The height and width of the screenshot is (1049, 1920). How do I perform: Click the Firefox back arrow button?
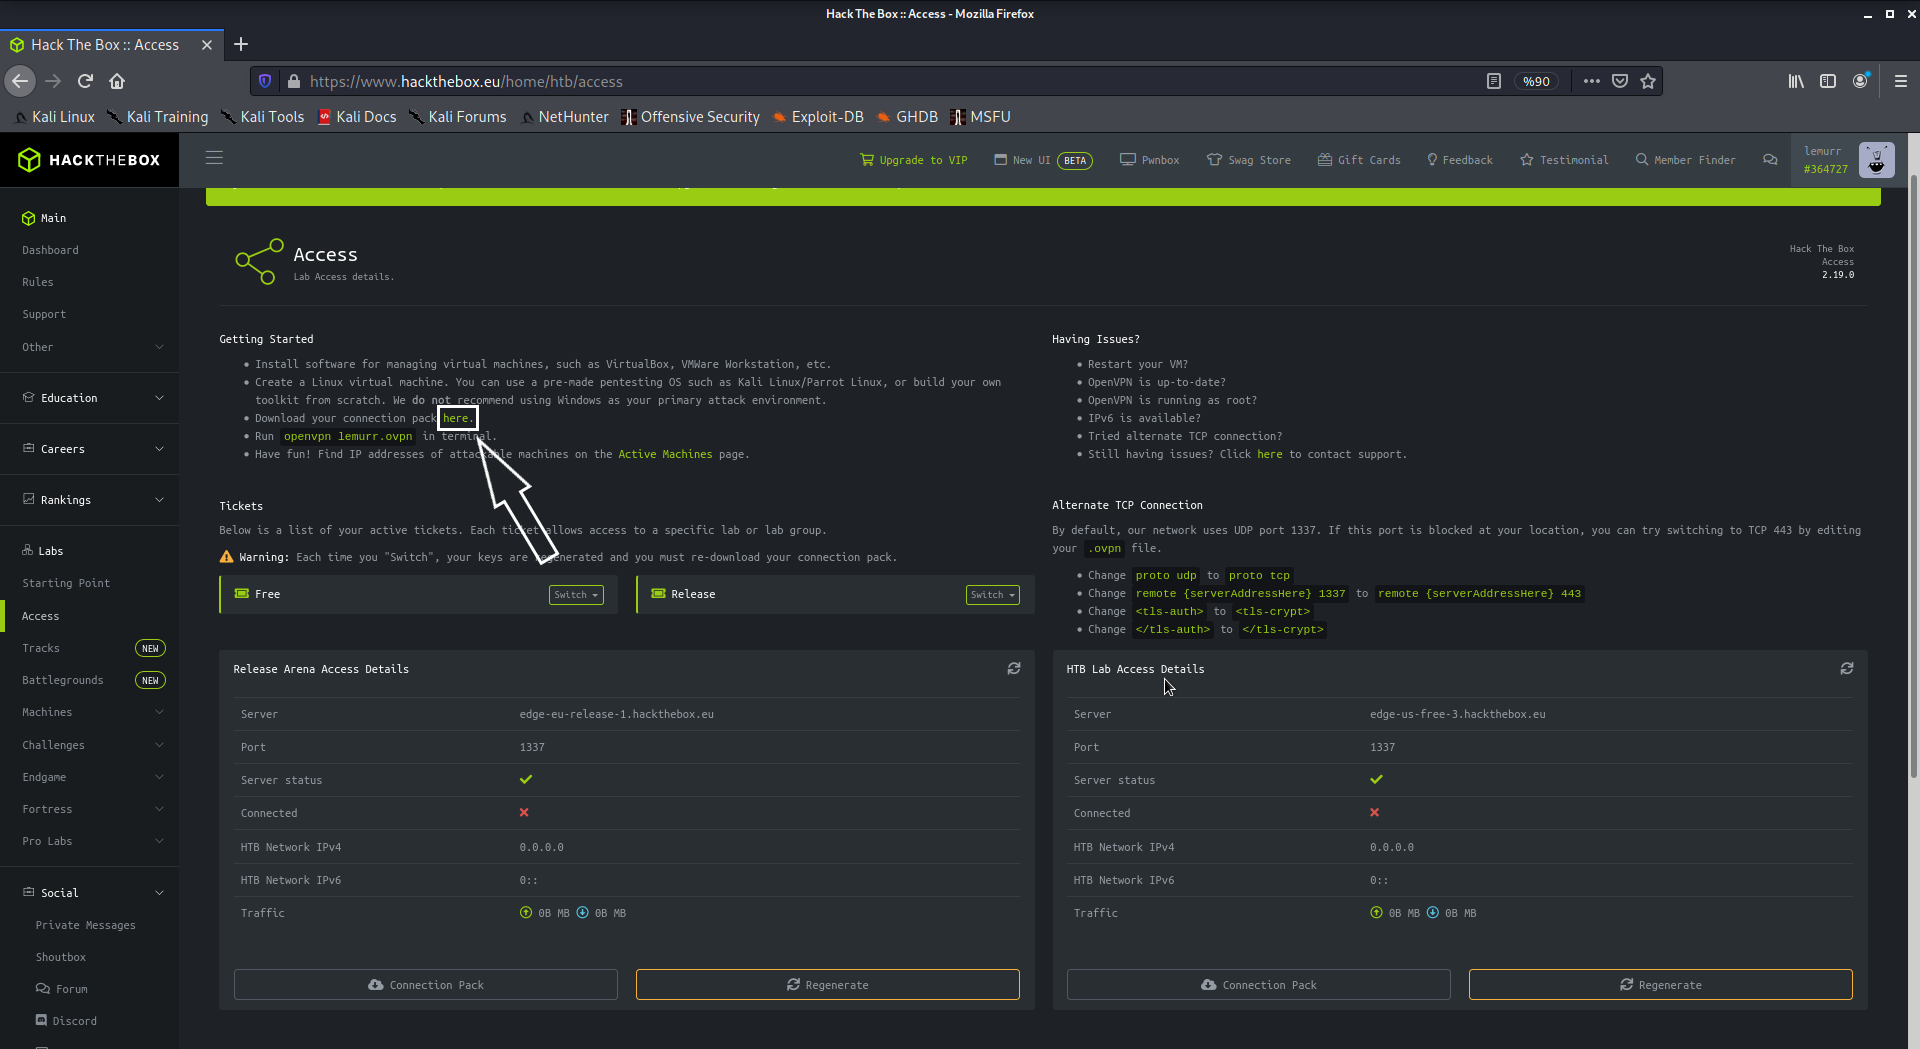click(x=20, y=81)
